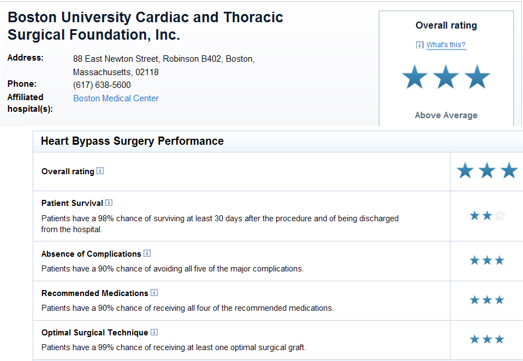The image size is (523, 361).
Task: Open the Optimal Surgical Technique info icon
Action: point(154,332)
